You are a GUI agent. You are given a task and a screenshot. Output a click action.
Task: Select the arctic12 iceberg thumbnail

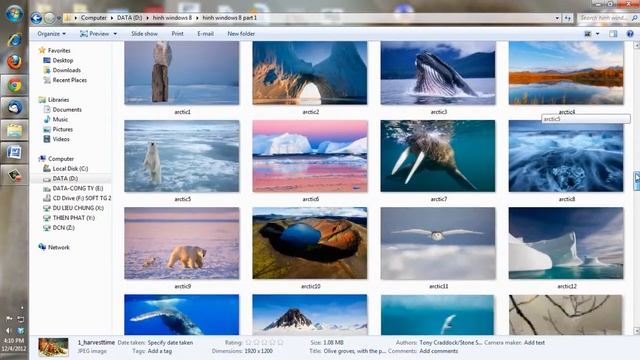[566, 243]
